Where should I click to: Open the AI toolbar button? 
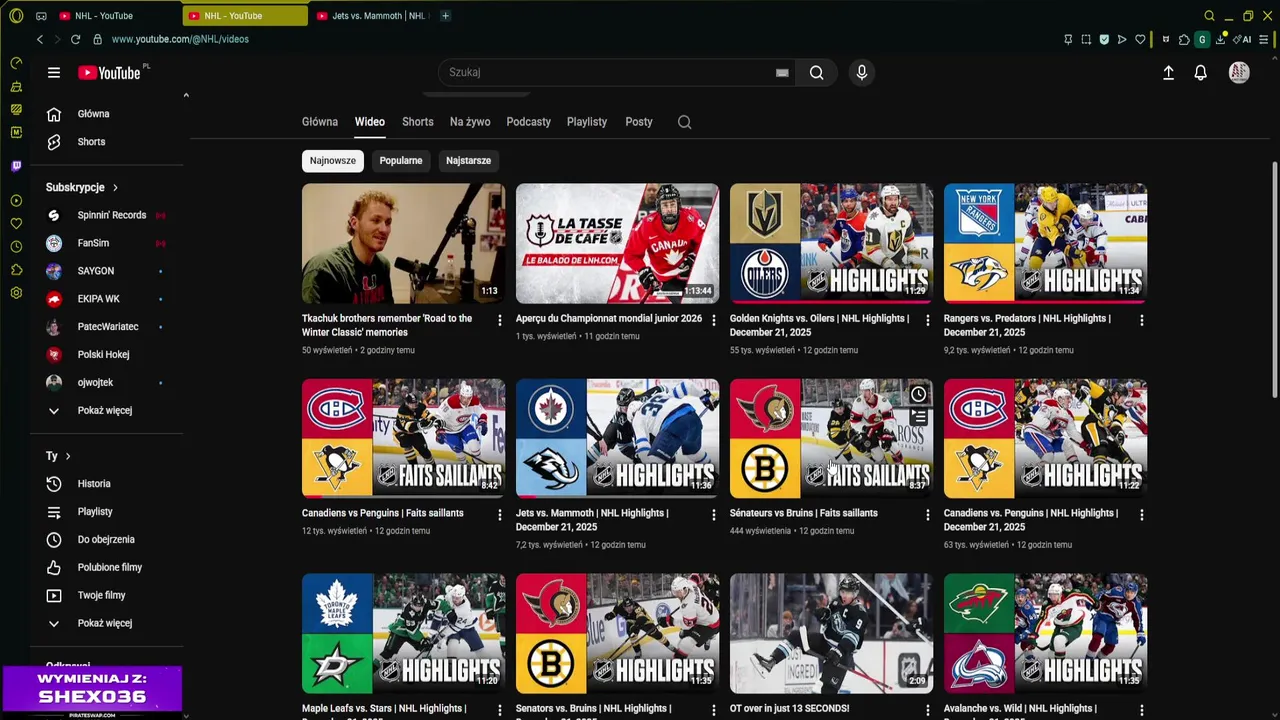pos(1243,39)
